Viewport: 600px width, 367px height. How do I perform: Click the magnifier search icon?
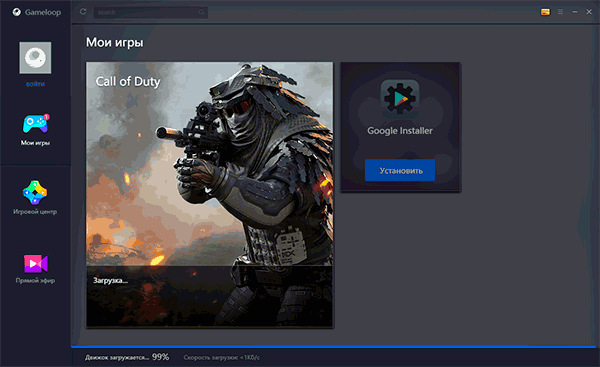point(202,12)
